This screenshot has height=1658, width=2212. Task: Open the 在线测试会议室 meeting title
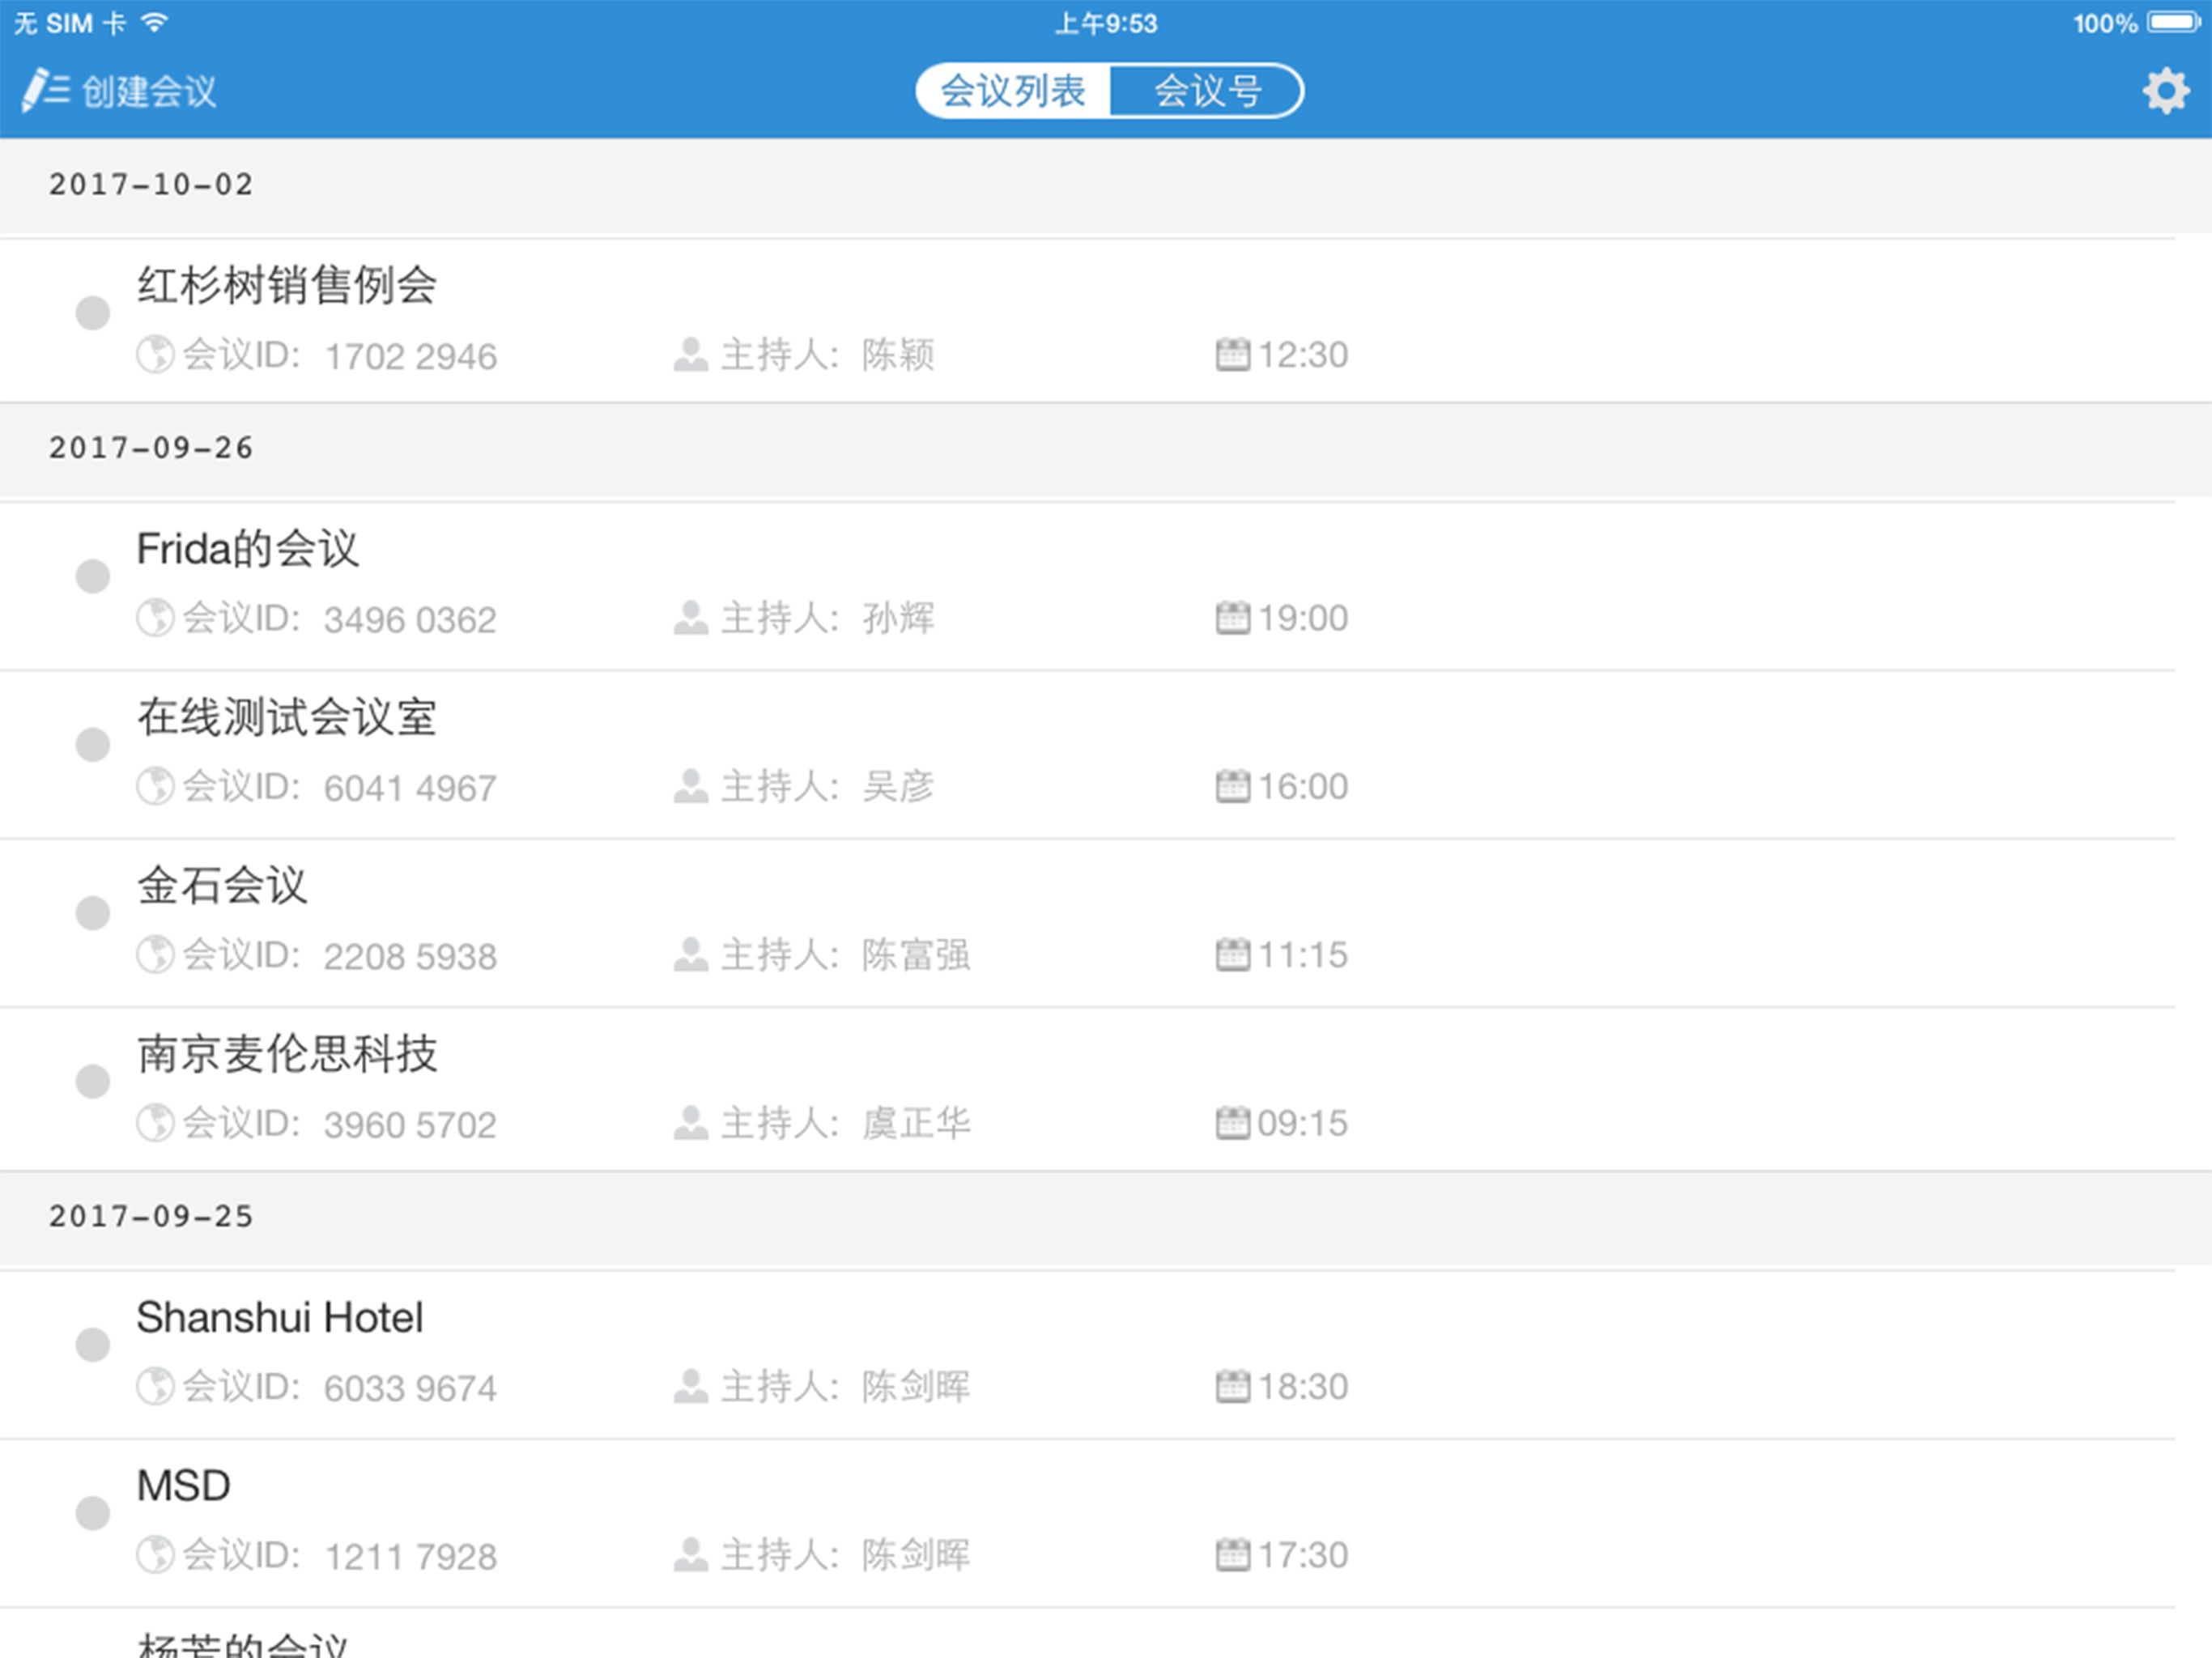pos(287,717)
